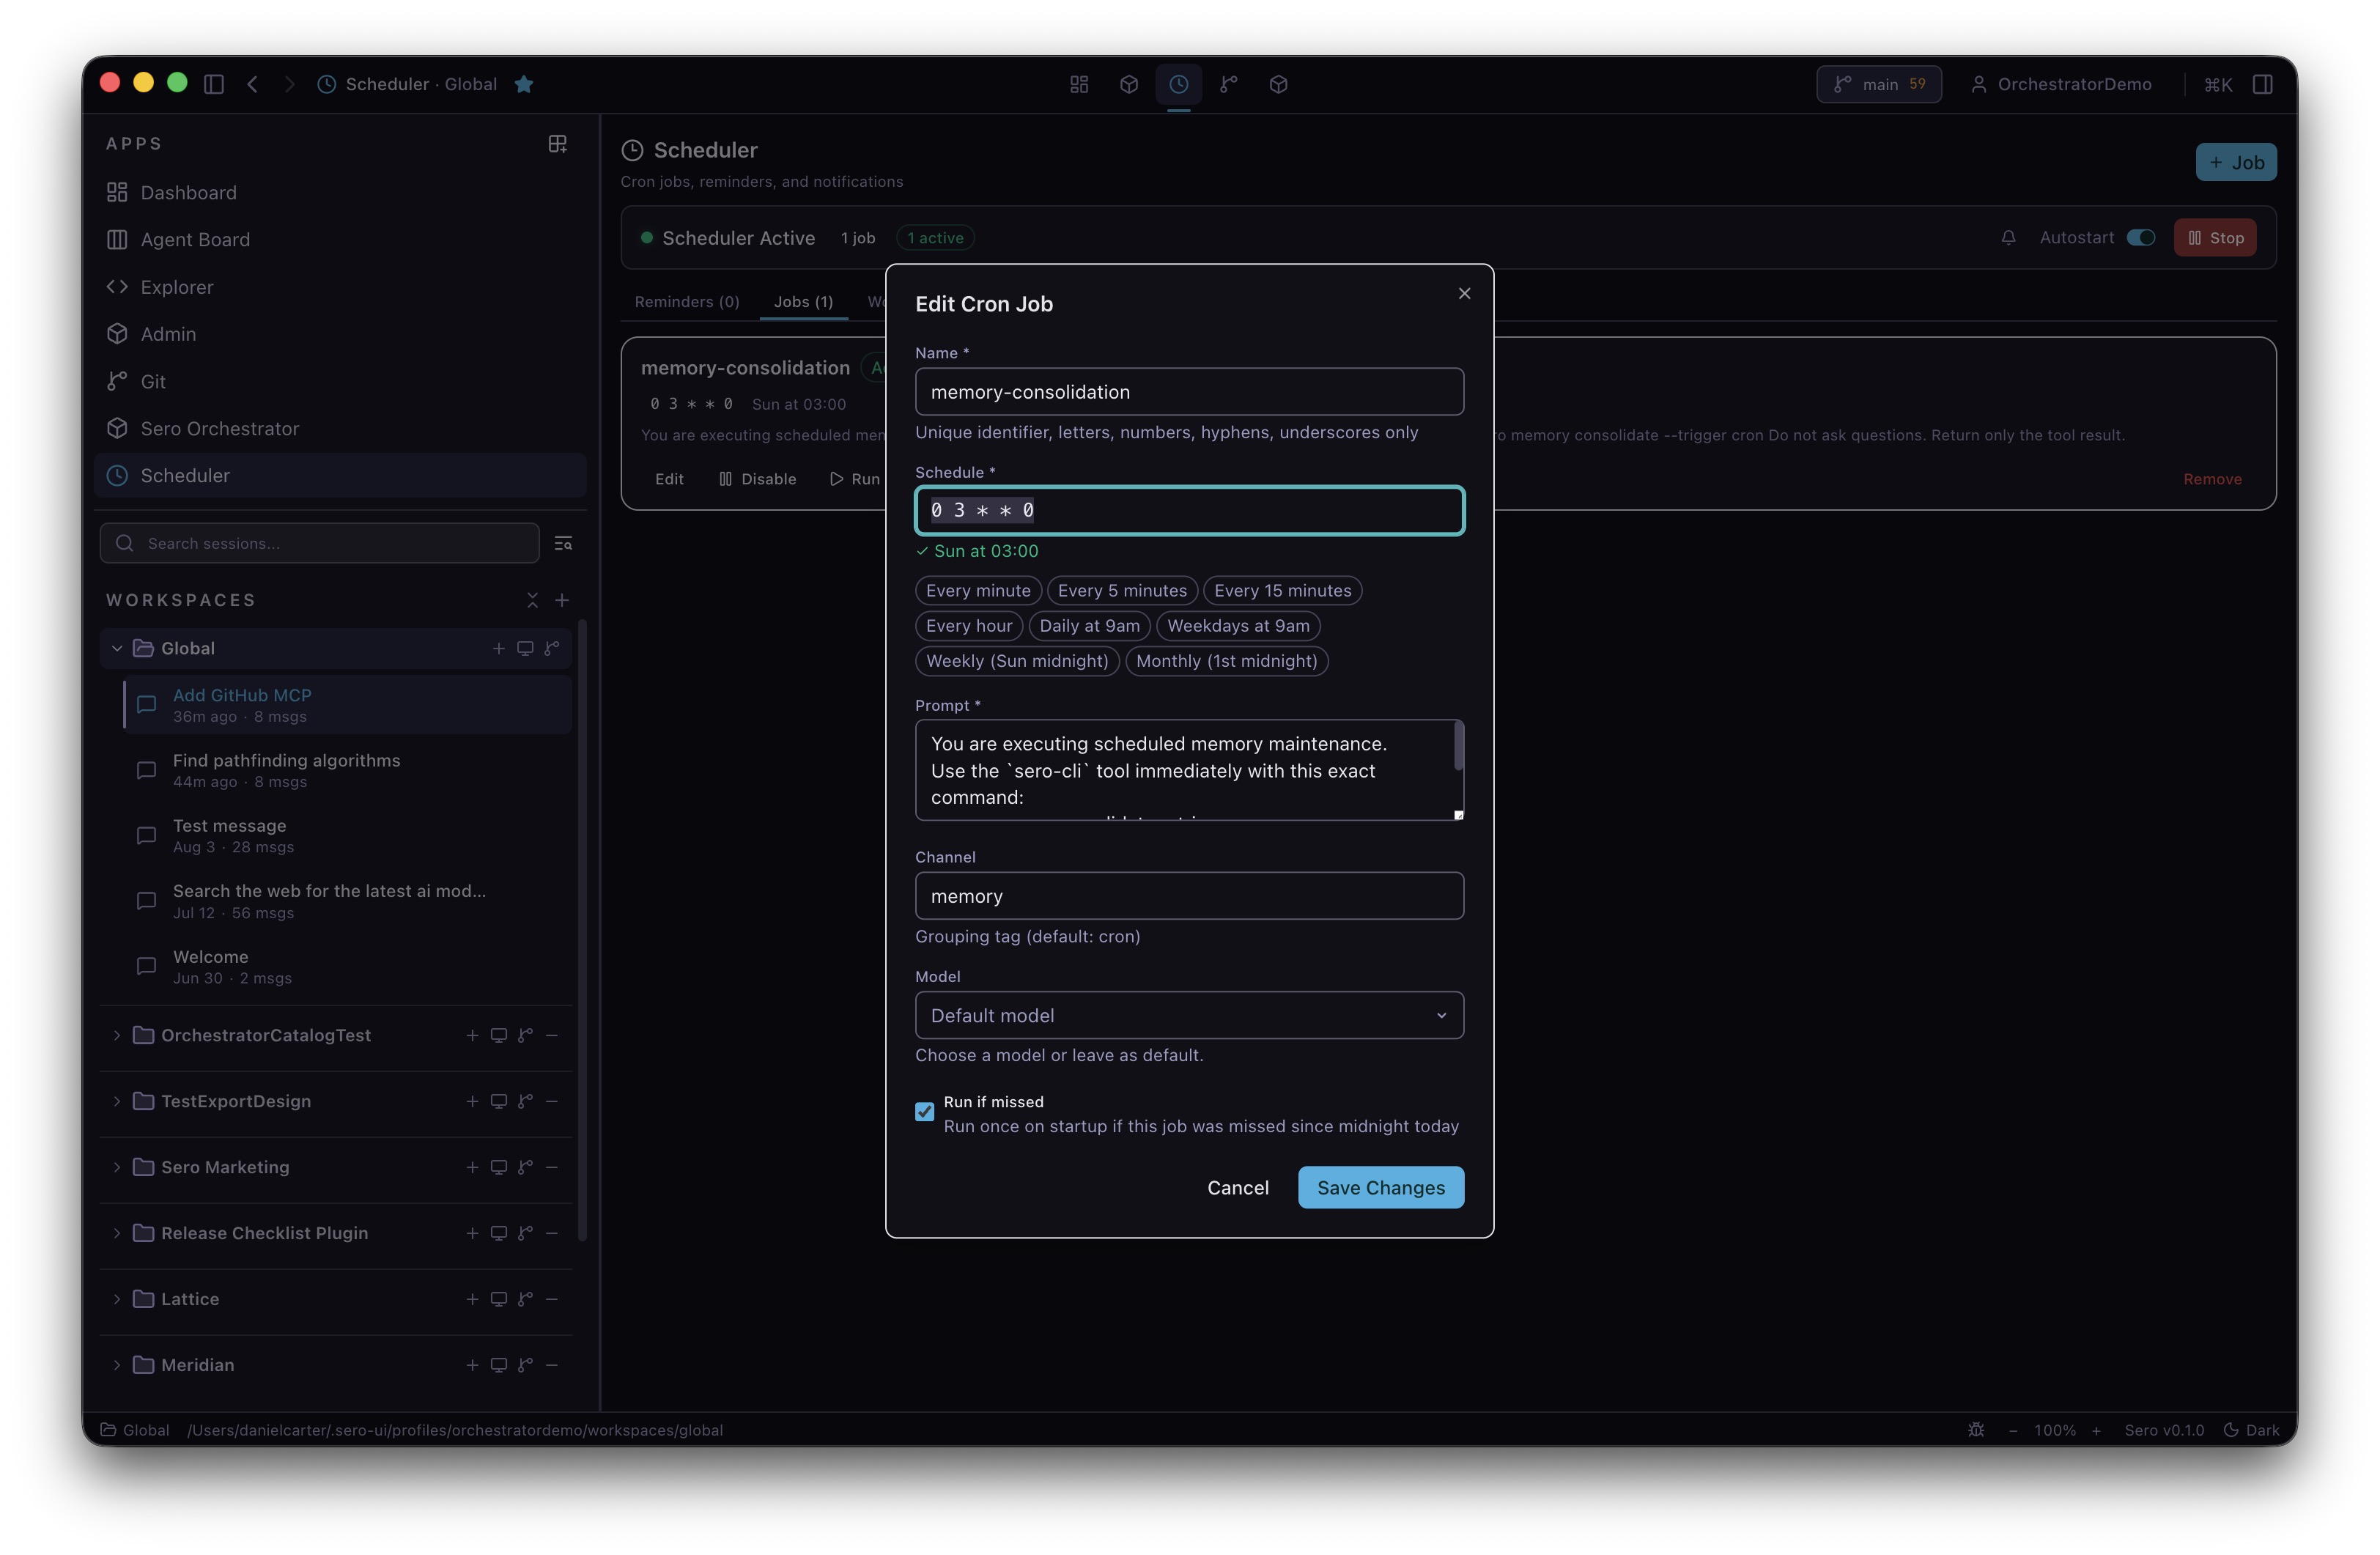Open session filter icon beside search

click(563, 543)
